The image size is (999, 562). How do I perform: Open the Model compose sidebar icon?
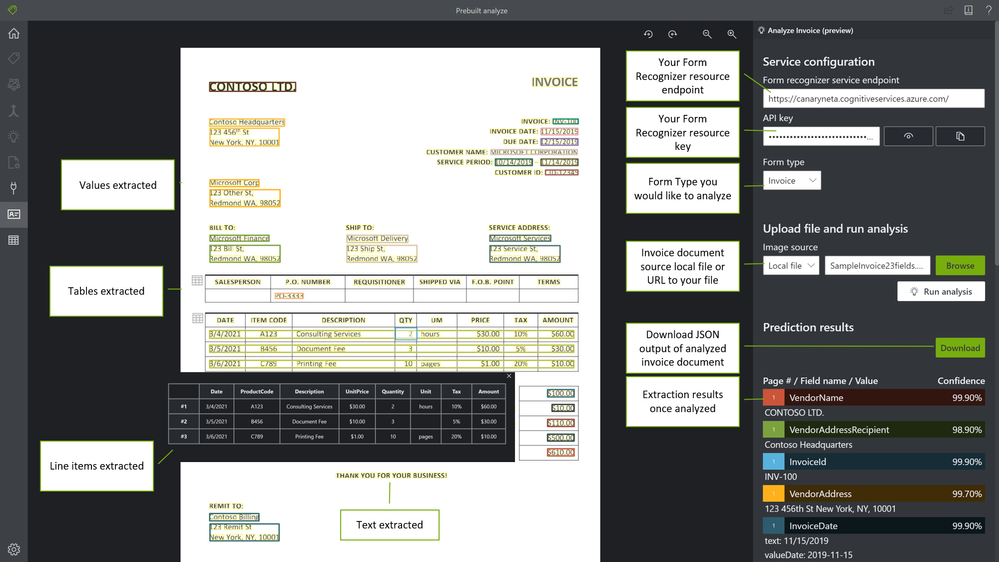pyautogui.click(x=13, y=111)
